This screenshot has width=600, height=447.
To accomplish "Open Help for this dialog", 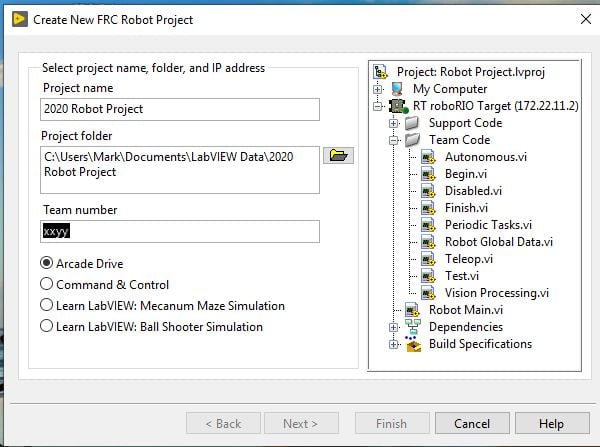I will 552,423.
